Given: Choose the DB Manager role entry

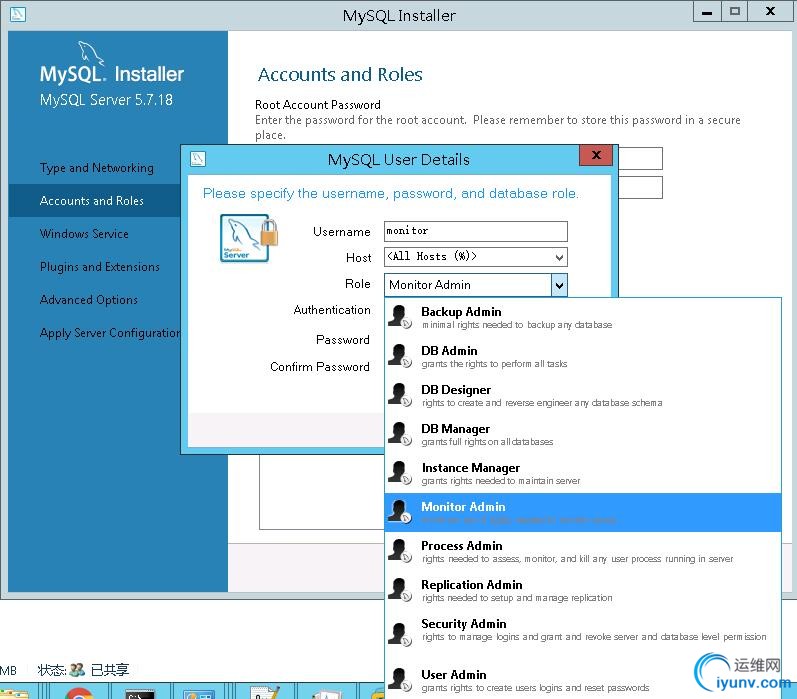Looking at the screenshot, I should click(x=583, y=434).
